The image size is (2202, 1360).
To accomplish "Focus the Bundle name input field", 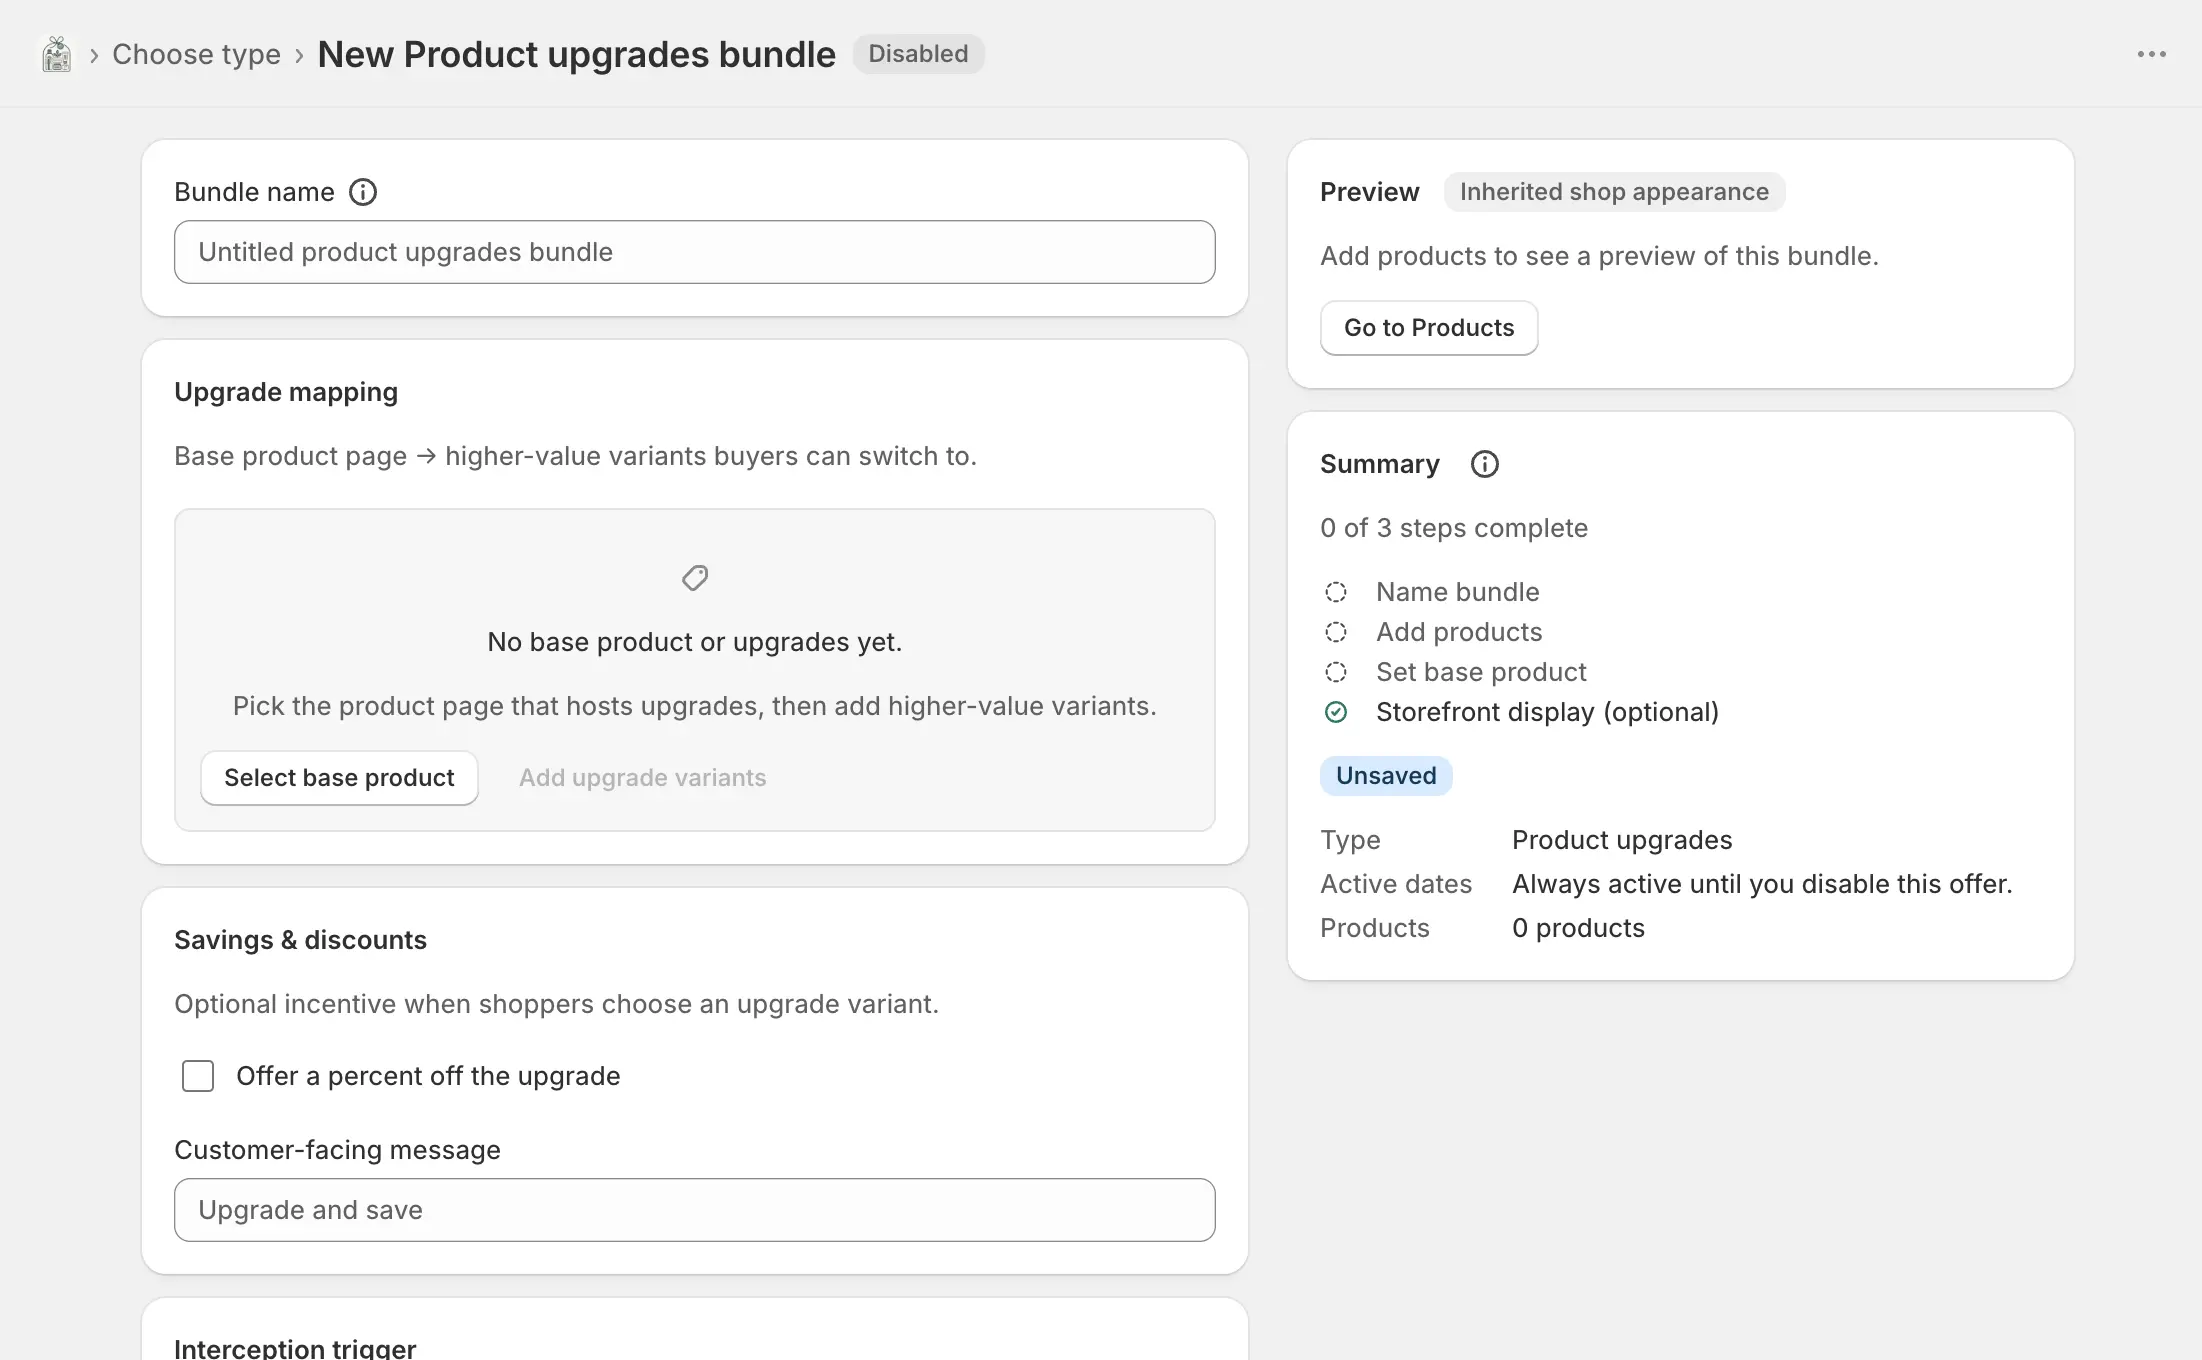I will click(695, 252).
